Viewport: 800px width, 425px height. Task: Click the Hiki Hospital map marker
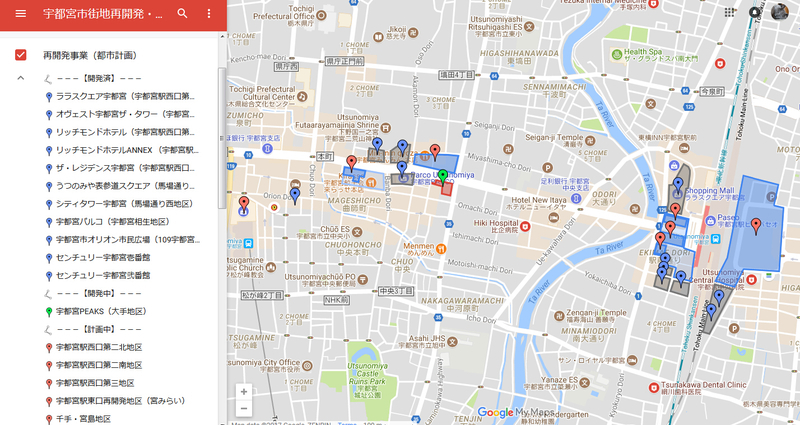(x=526, y=226)
